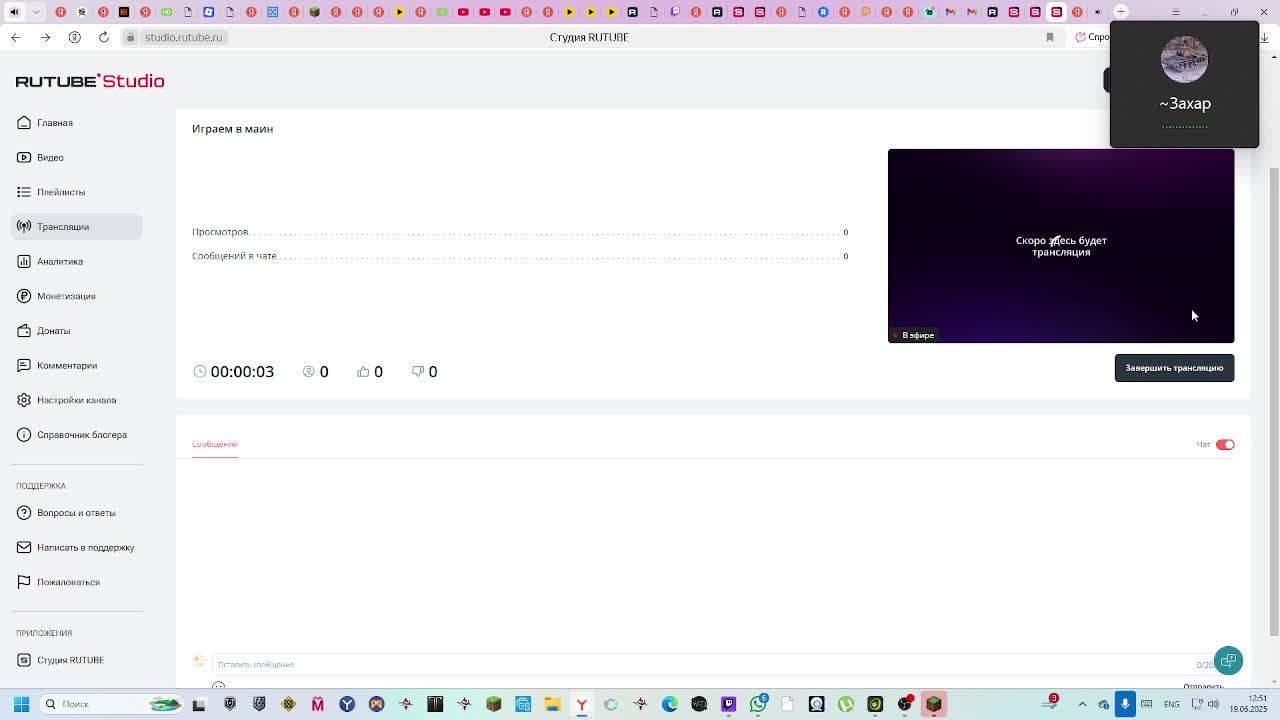
Task: Click the Играем в маин stream title
Action: tap(232, 129)
